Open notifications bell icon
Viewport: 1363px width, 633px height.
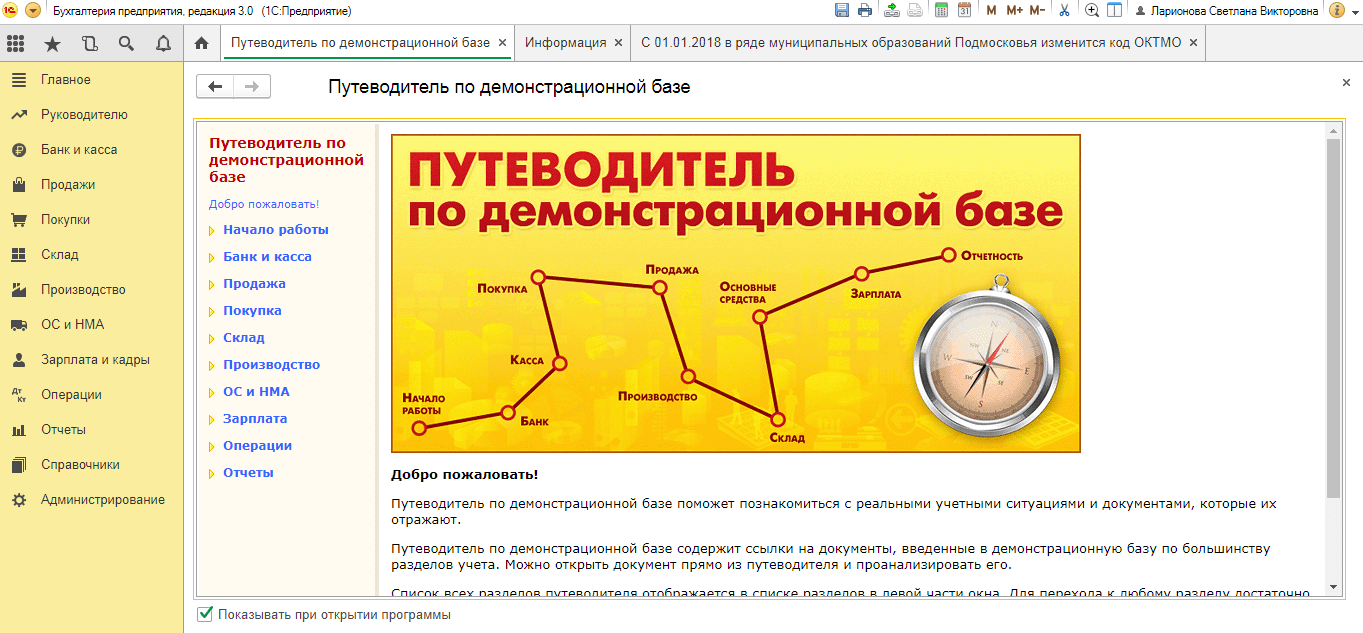click(164, 43)
